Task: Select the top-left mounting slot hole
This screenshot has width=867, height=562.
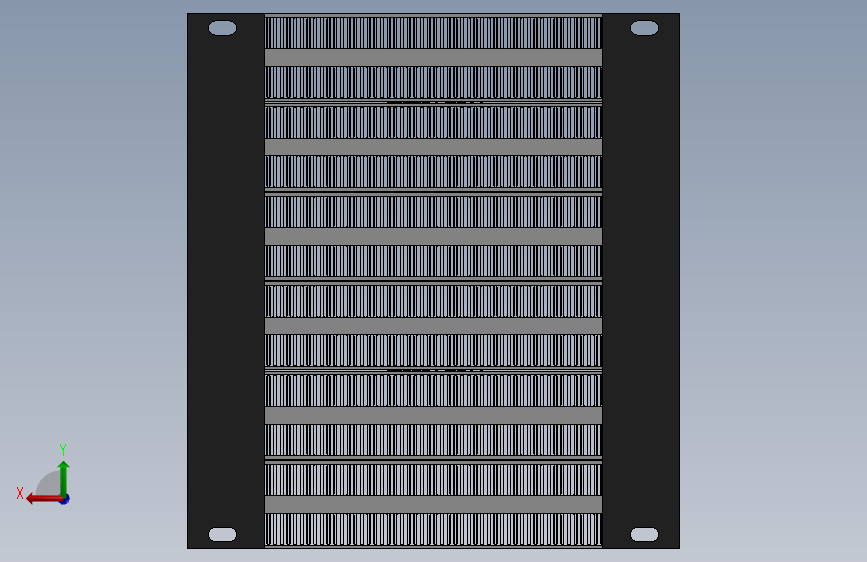Action: pos(222,28)
